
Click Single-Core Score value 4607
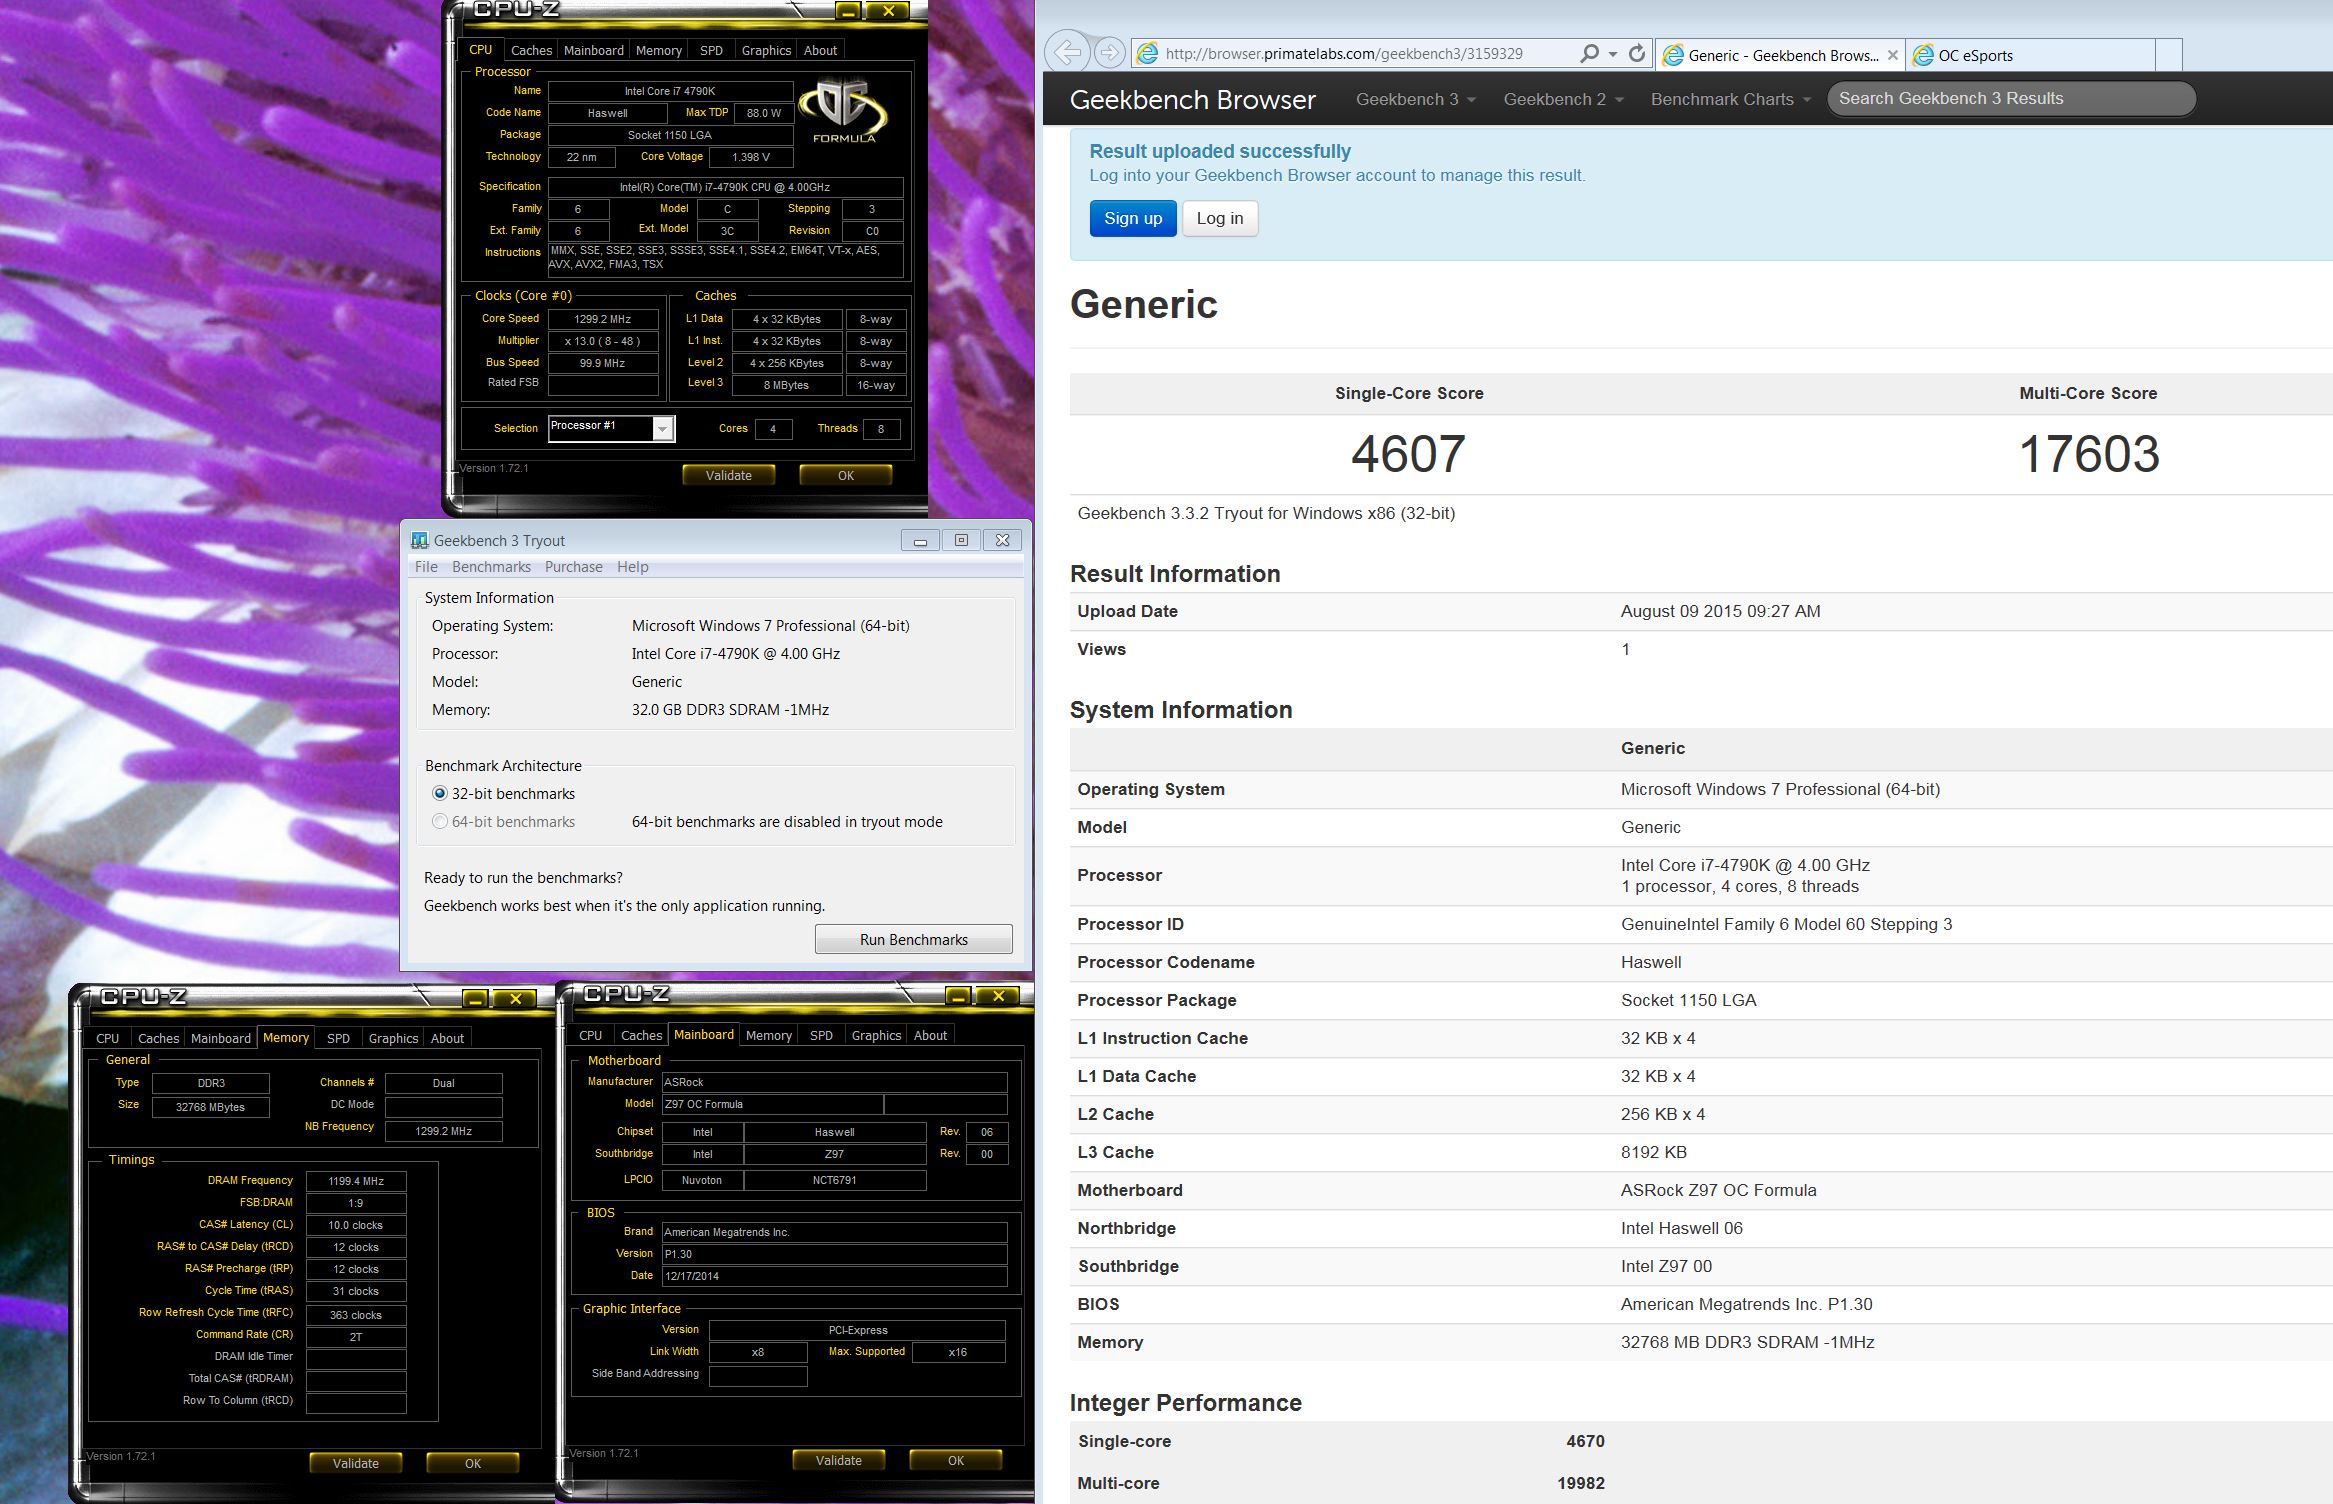click(1408, 453)
